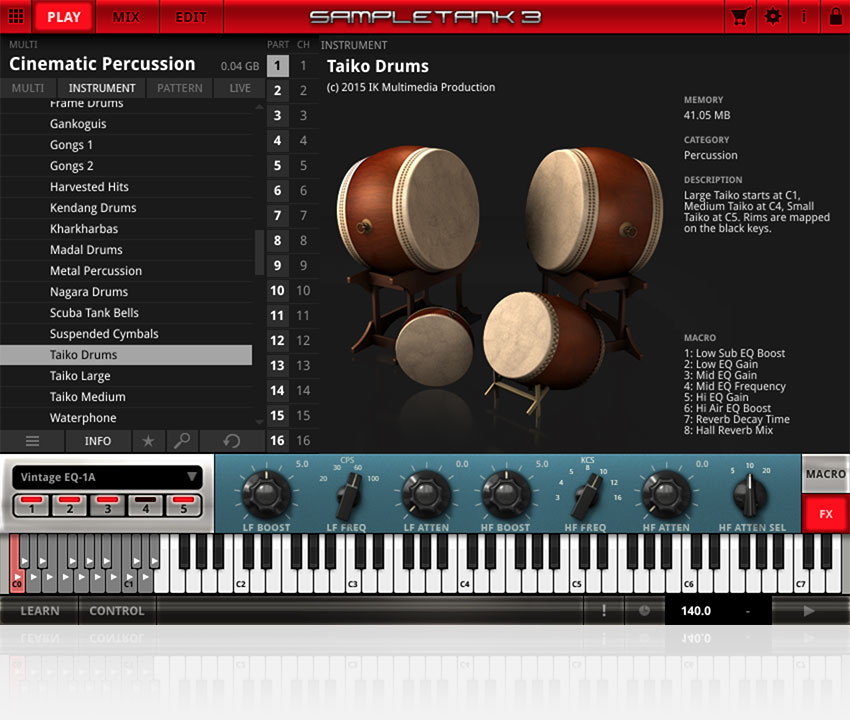This screenshot has width=850, height=720.
Task: Open the magnifier search icon
Action: pyautogui.click(x=182, y=441)
